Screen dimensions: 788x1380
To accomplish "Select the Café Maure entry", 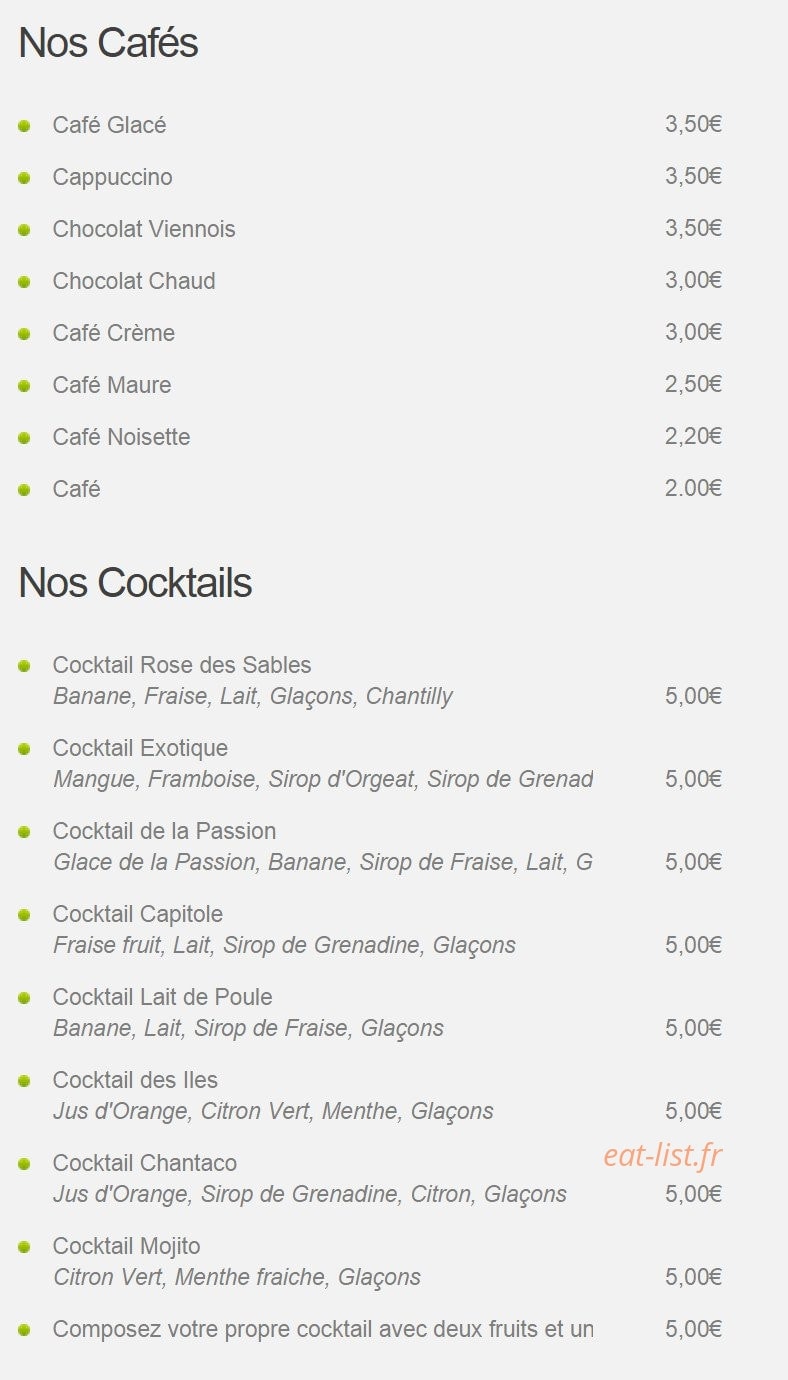I will 112,385.
